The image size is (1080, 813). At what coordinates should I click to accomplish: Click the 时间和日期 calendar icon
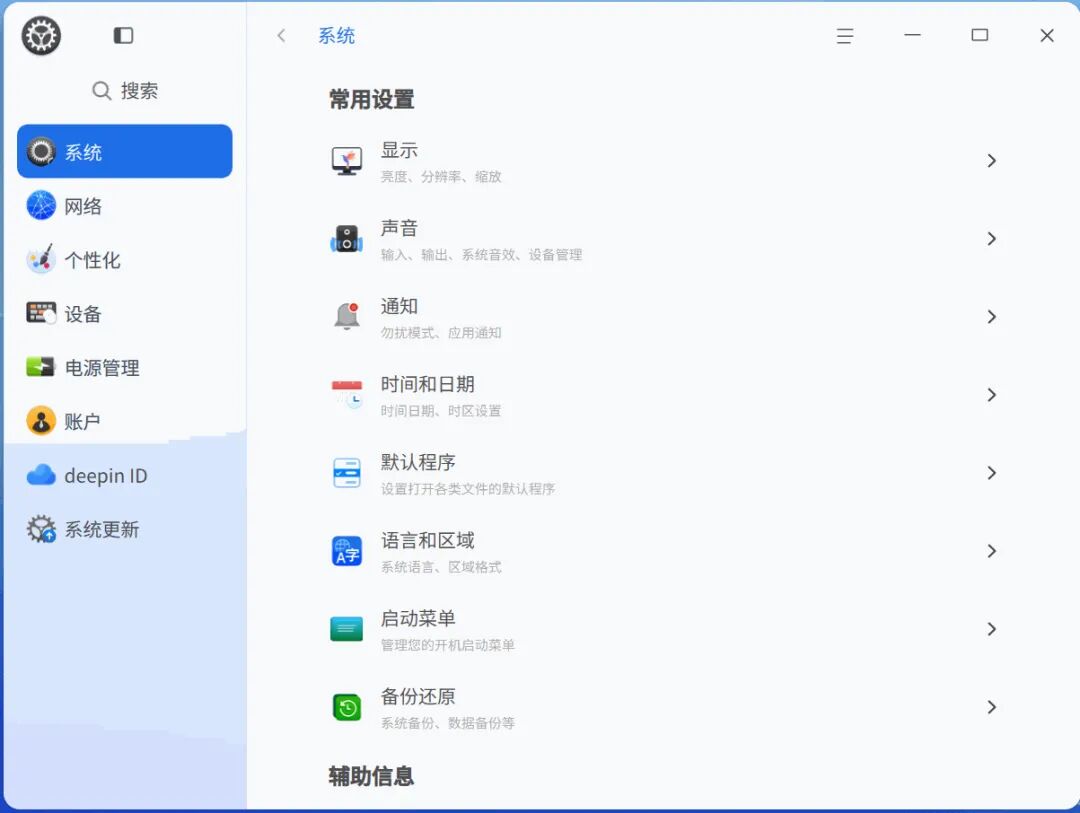coord(347,394)
